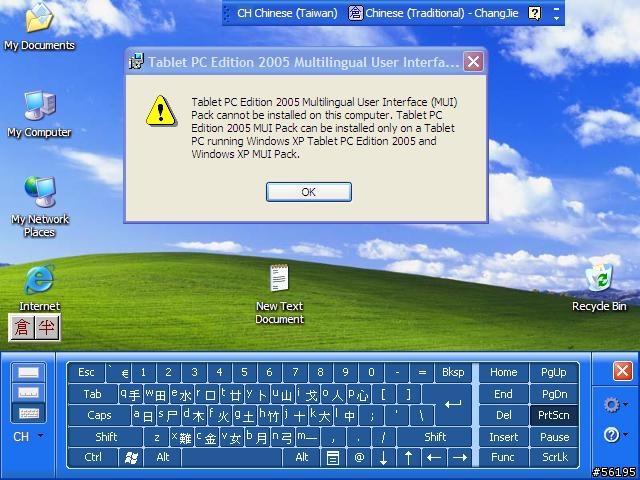Tap the right arrow key

459,458
